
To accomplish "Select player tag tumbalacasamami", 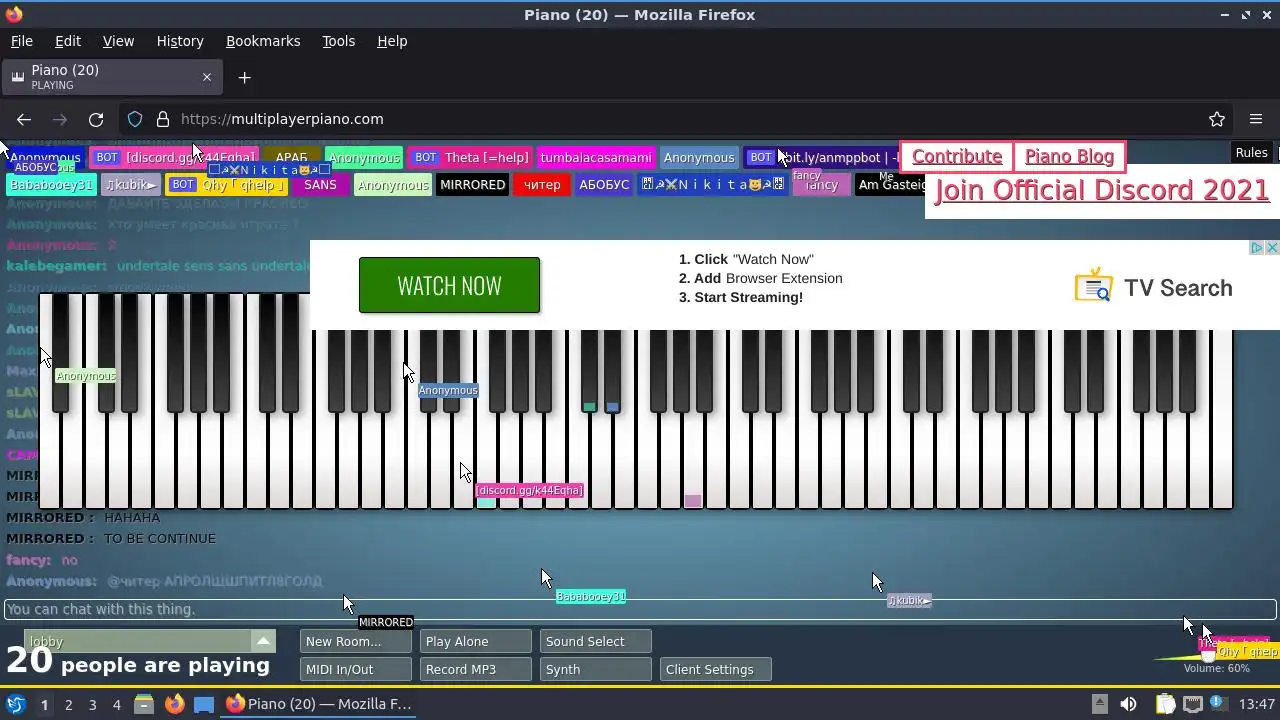I will tap(595, 158).
